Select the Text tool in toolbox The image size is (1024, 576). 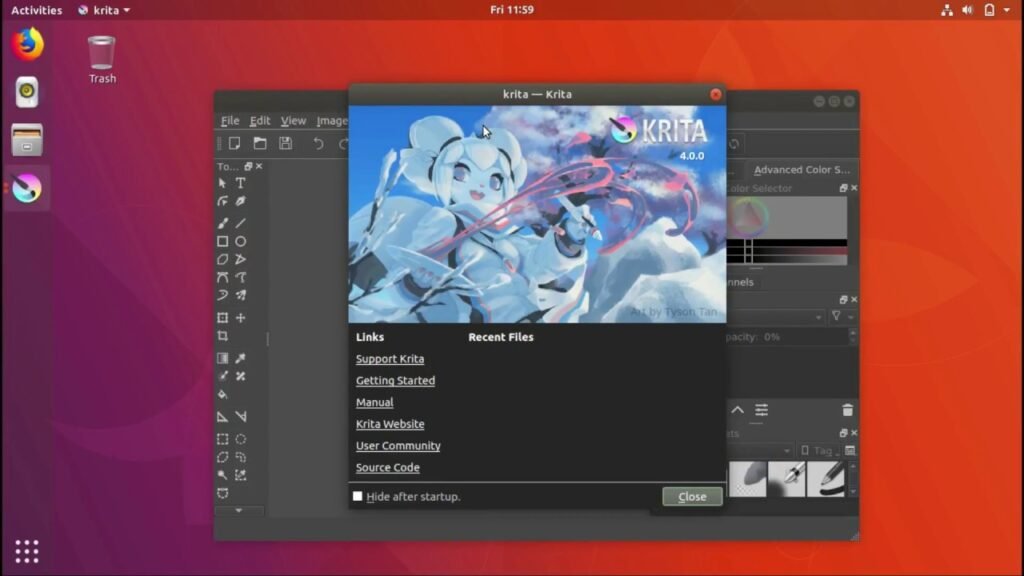(241, 183)
